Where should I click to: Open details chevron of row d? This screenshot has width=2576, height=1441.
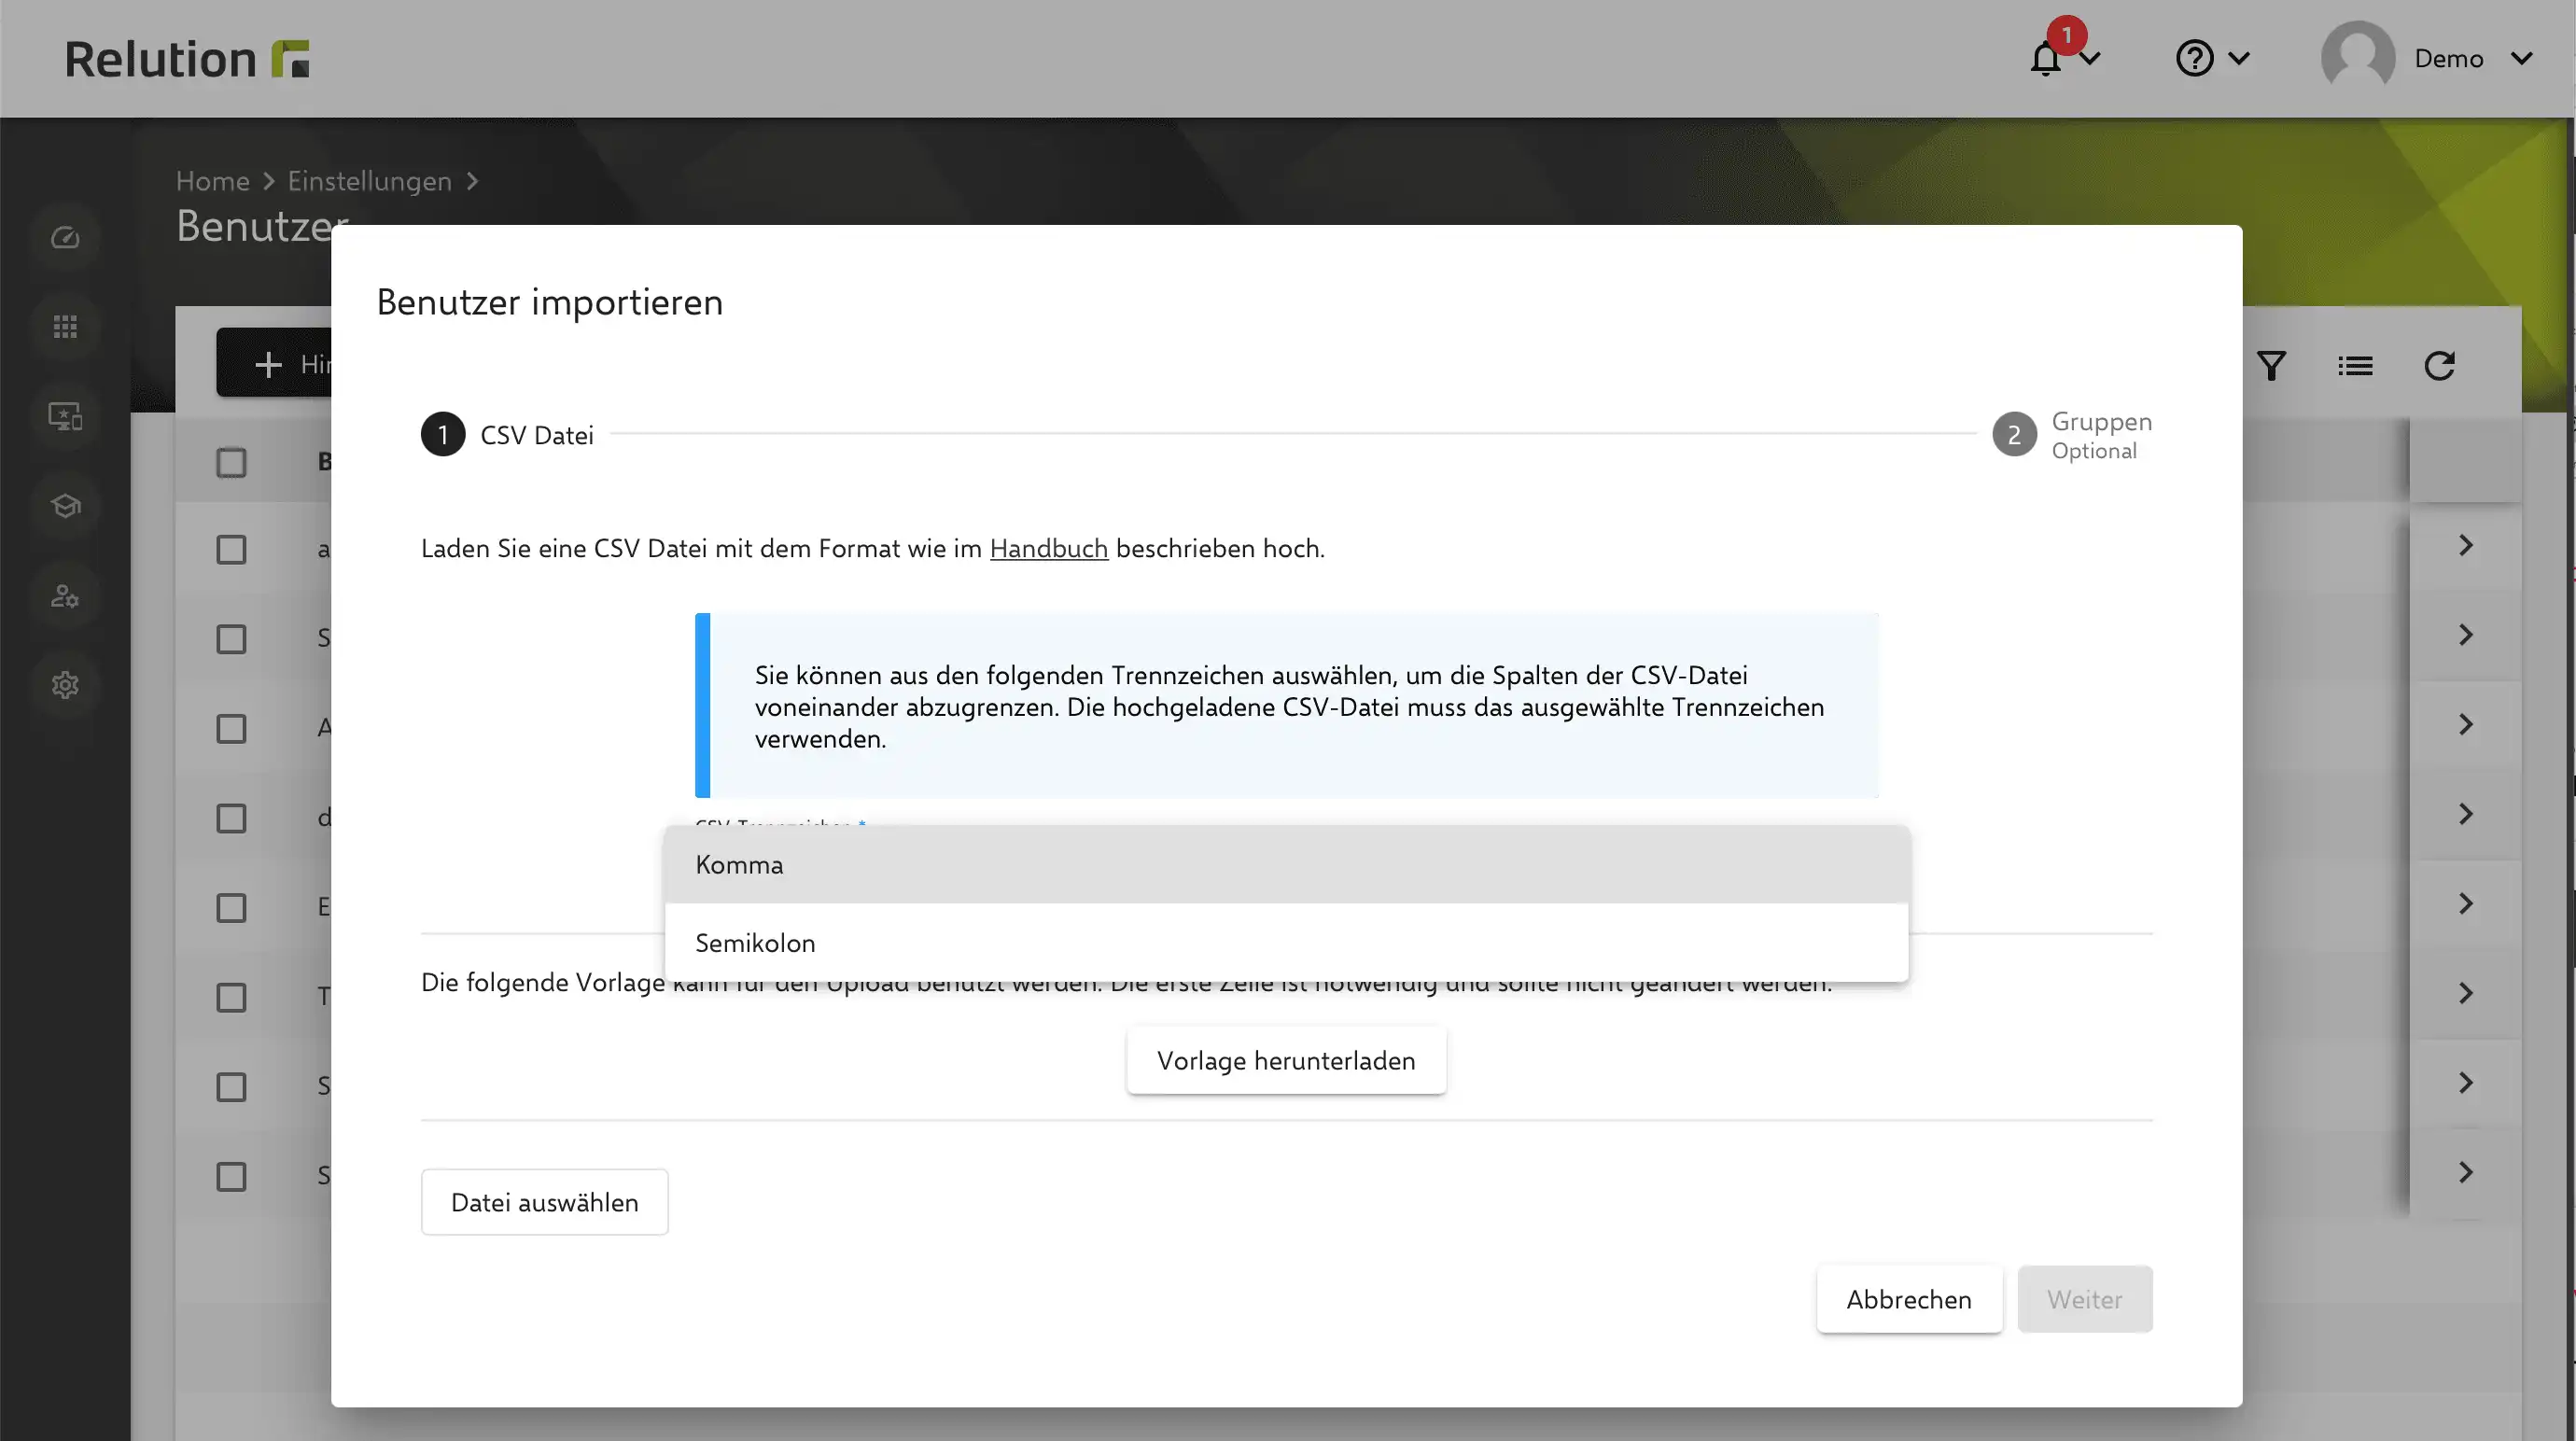(x=2465, y=814)
